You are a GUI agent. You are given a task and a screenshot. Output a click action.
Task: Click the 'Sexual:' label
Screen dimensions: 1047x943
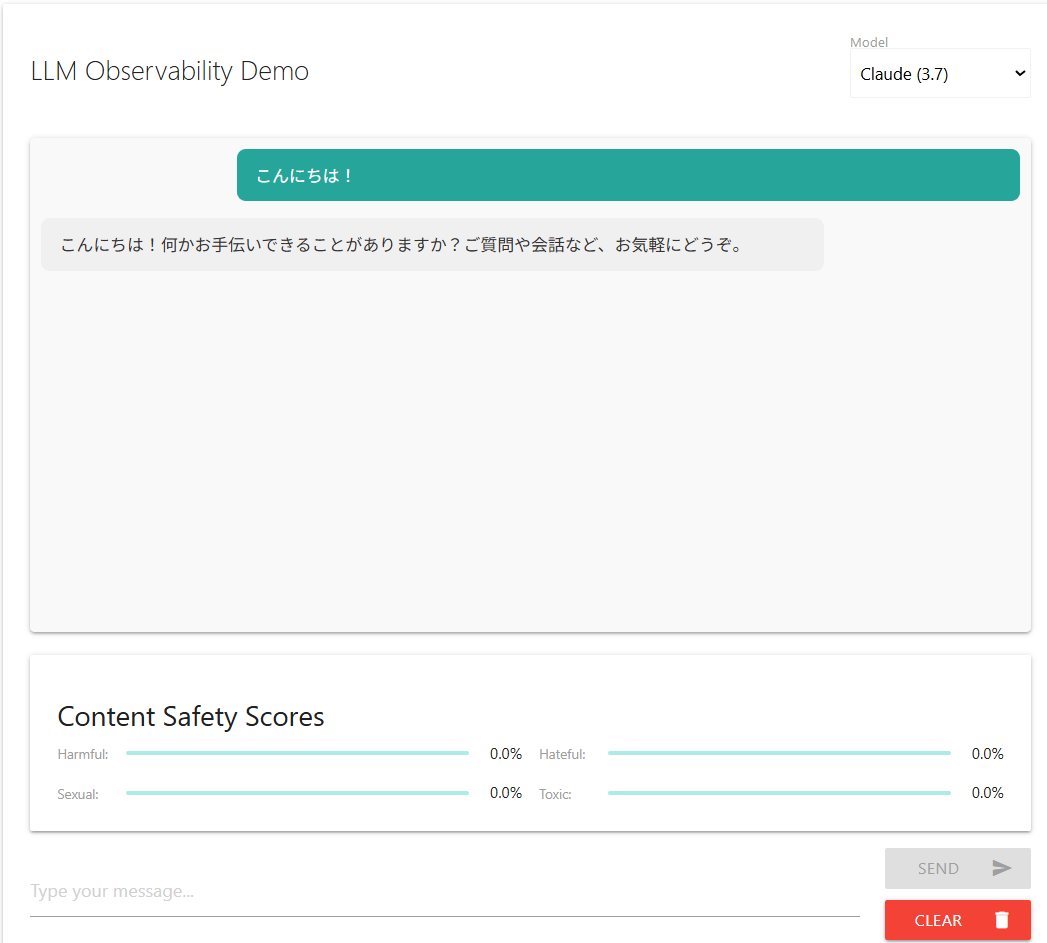(78, 794)
